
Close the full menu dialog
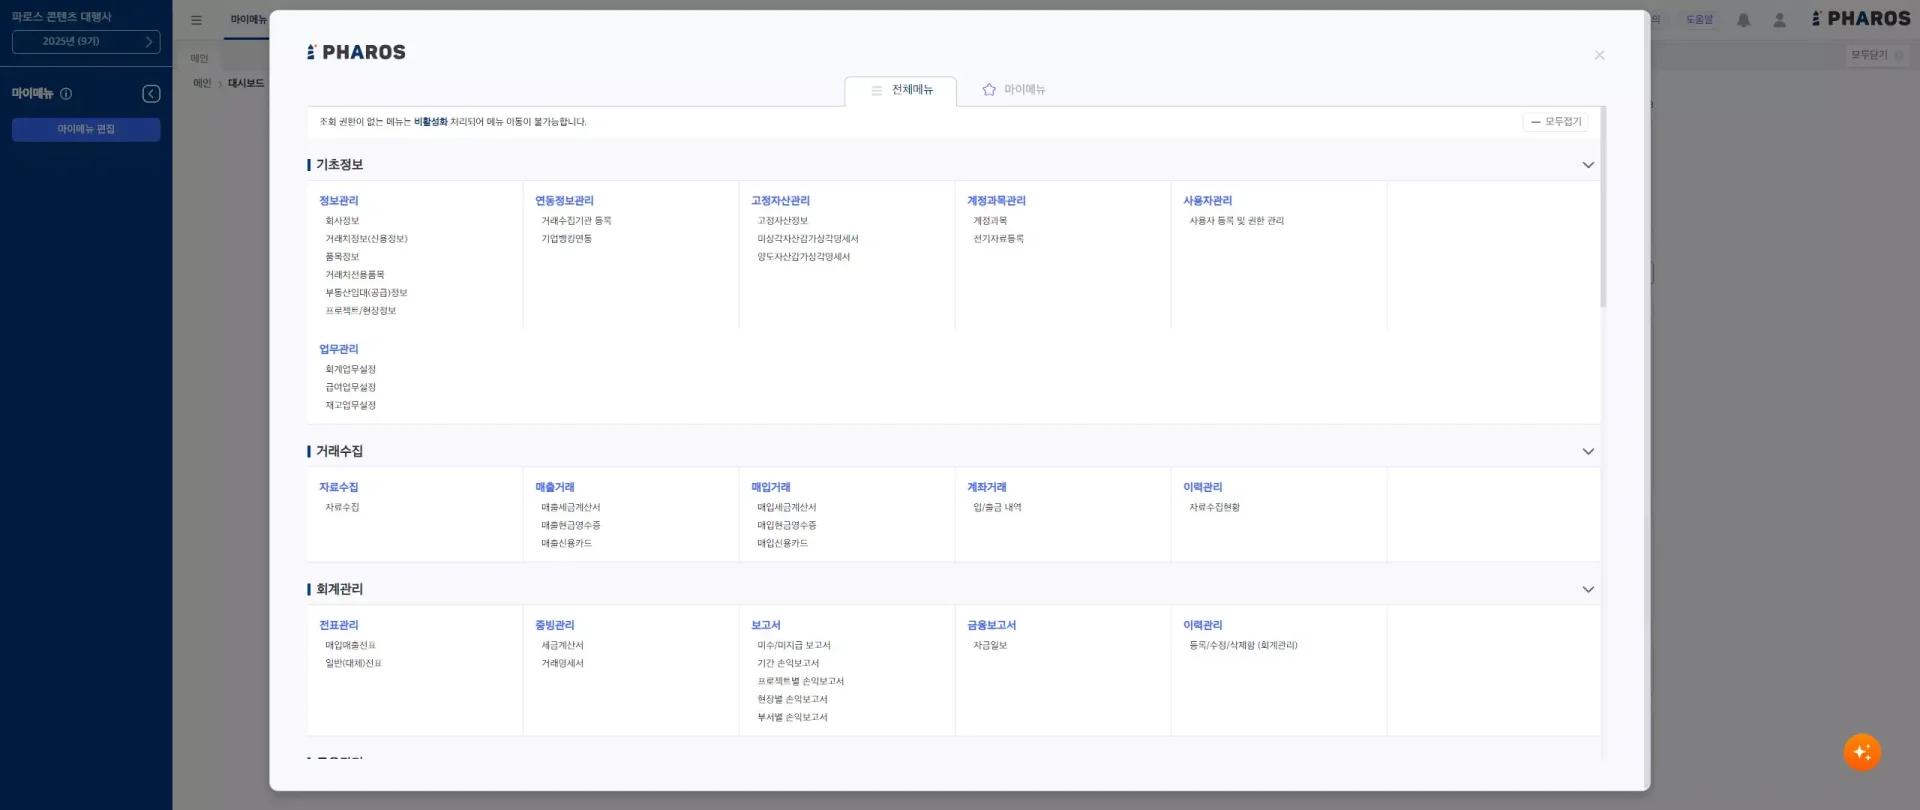[x=1599, y=56]
